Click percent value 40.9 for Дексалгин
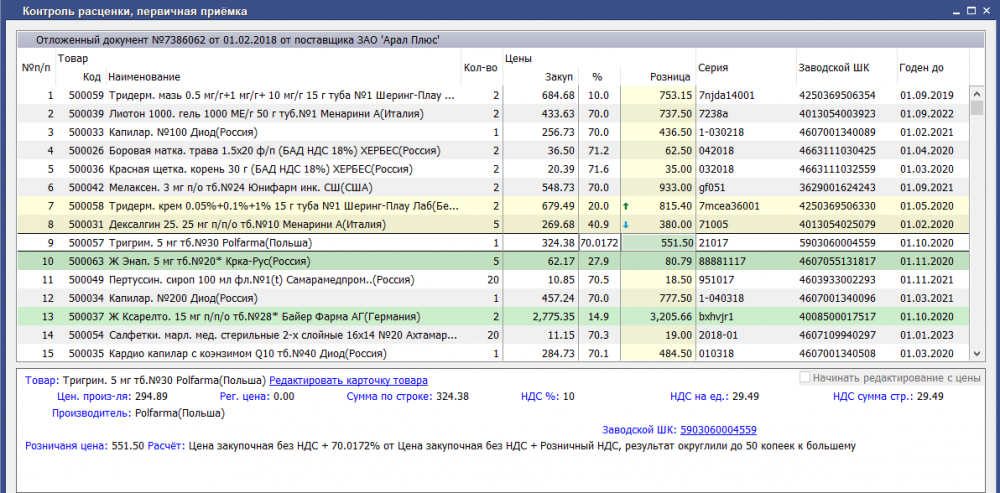The height and width of the screenshot is (493, 1000). (x=599, y=224)
